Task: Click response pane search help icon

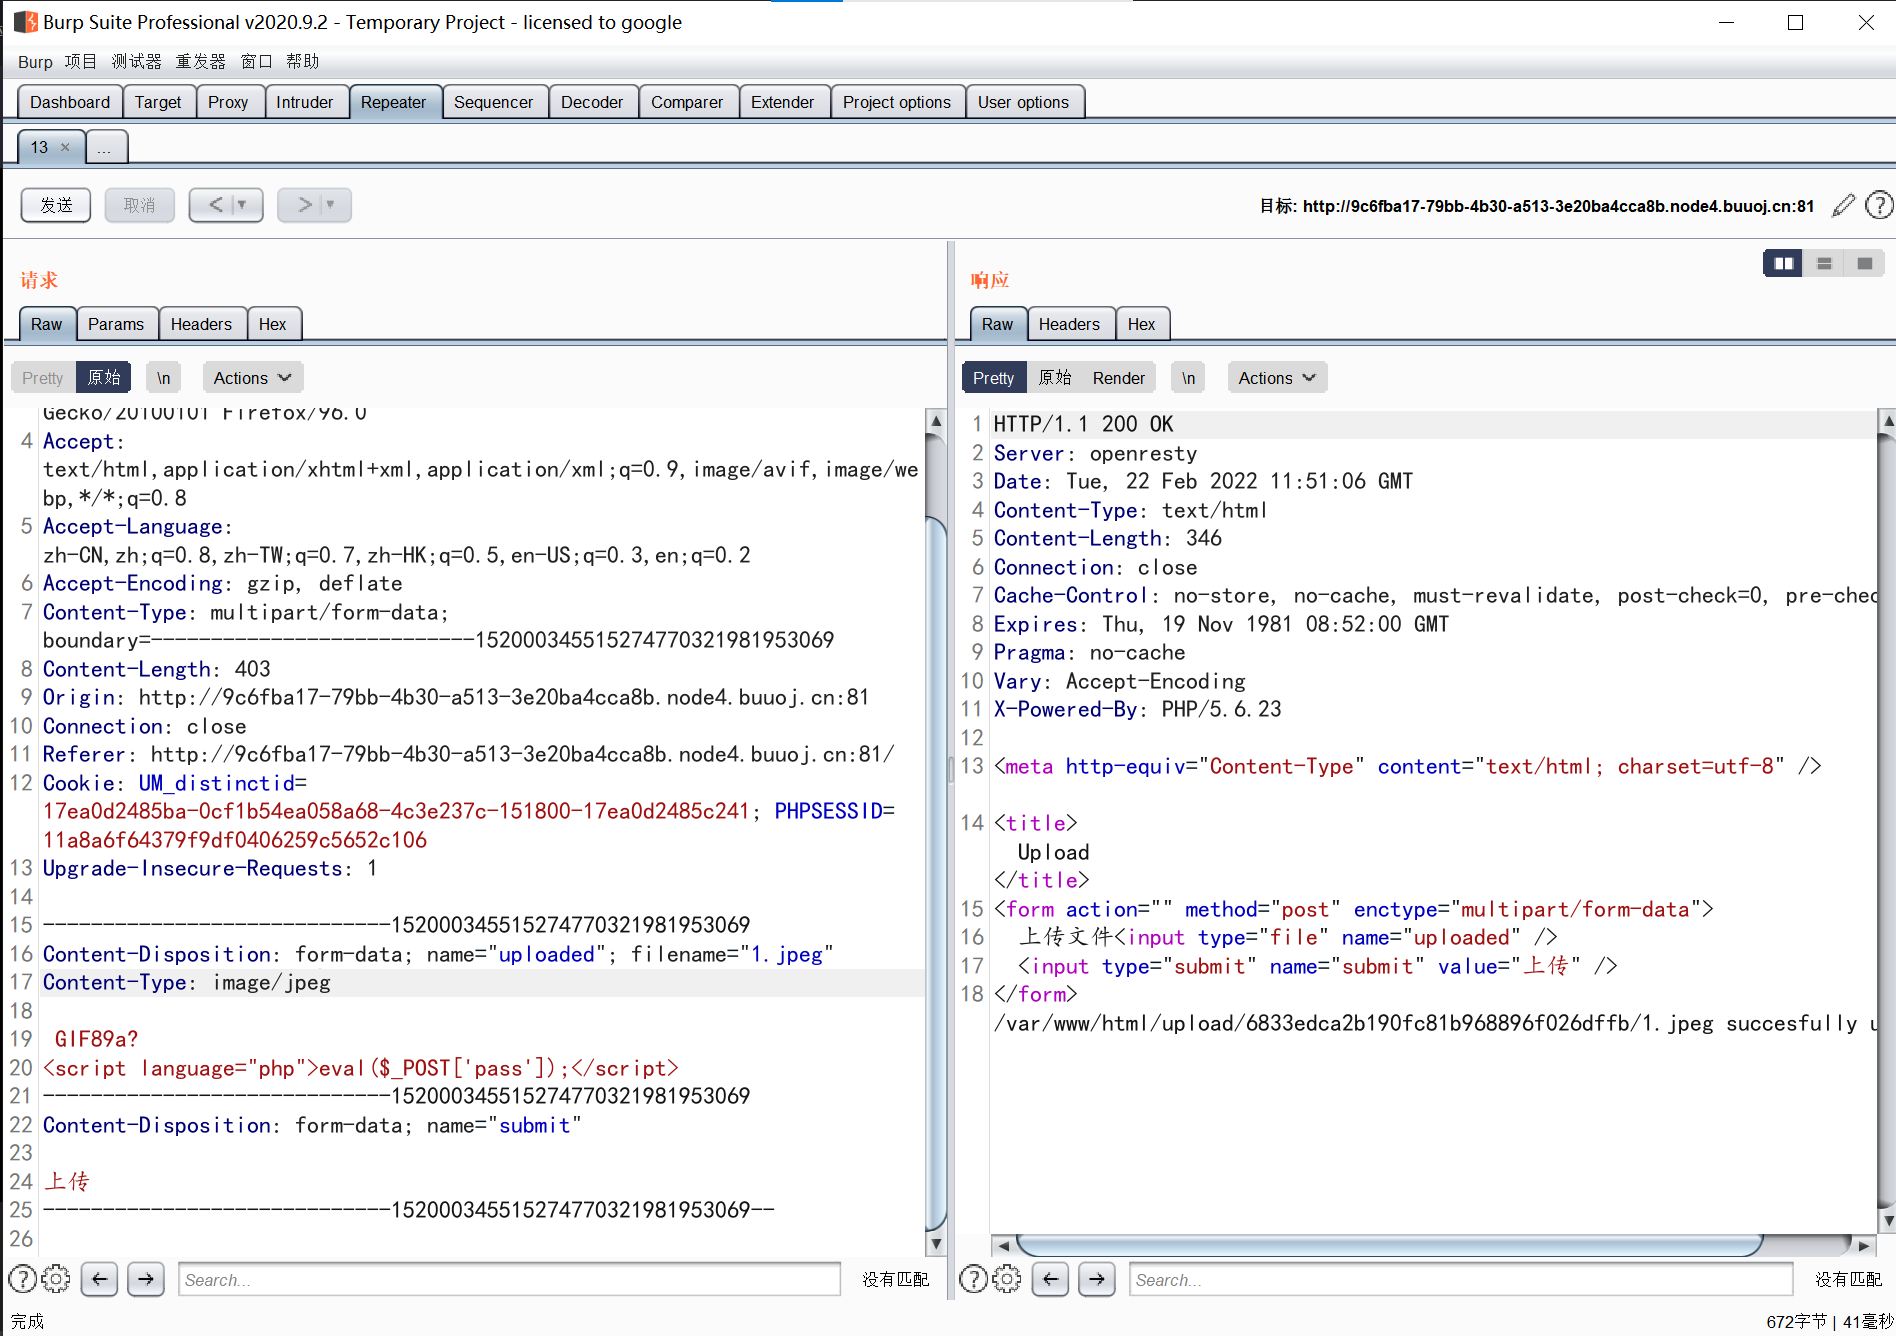Action: pyautogui.click(x=973, y=1279)
